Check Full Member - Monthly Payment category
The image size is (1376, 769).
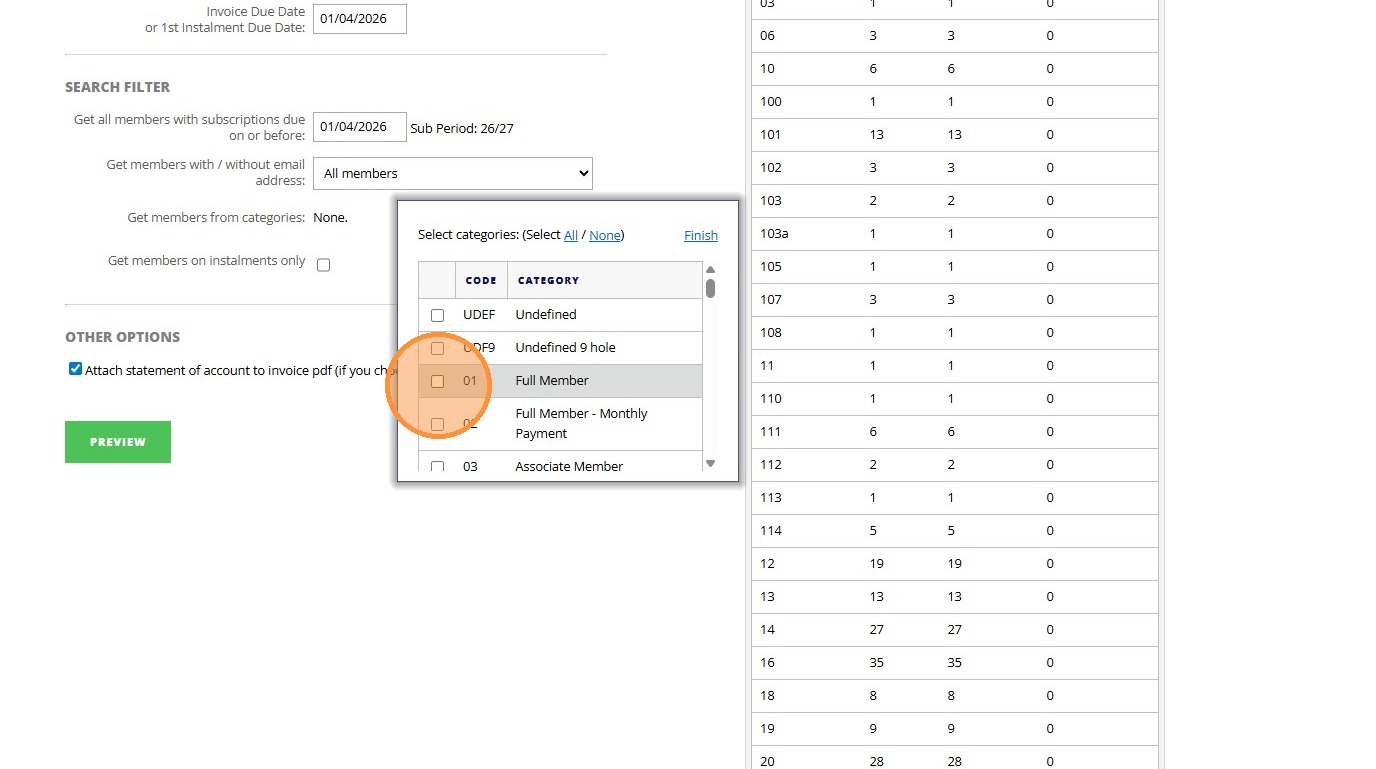pyautogui.click(x=437, y=424)
